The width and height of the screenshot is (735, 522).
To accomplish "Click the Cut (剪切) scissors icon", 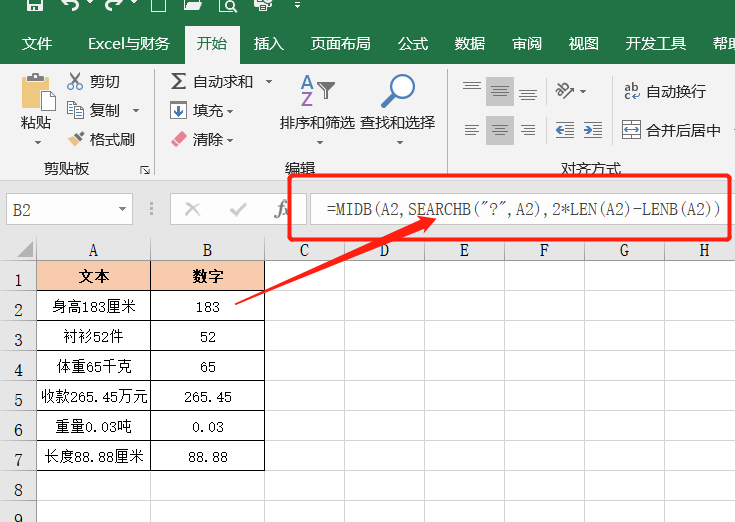I will [76, 81].
